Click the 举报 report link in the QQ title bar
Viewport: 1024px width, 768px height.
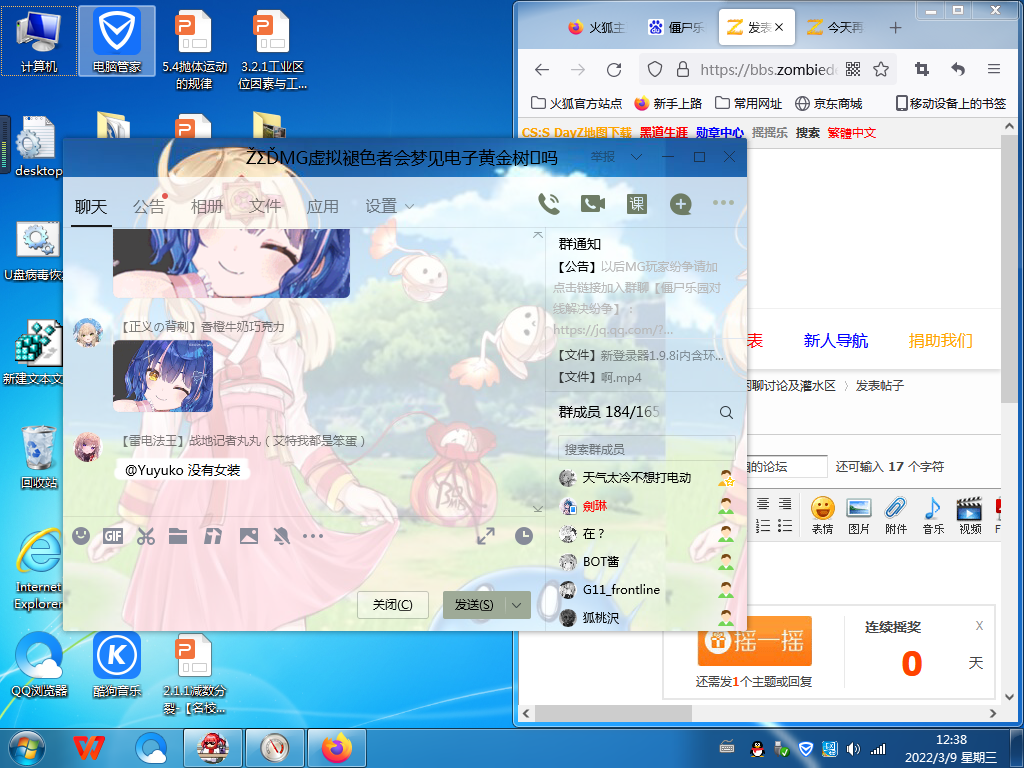coord(602,157)
